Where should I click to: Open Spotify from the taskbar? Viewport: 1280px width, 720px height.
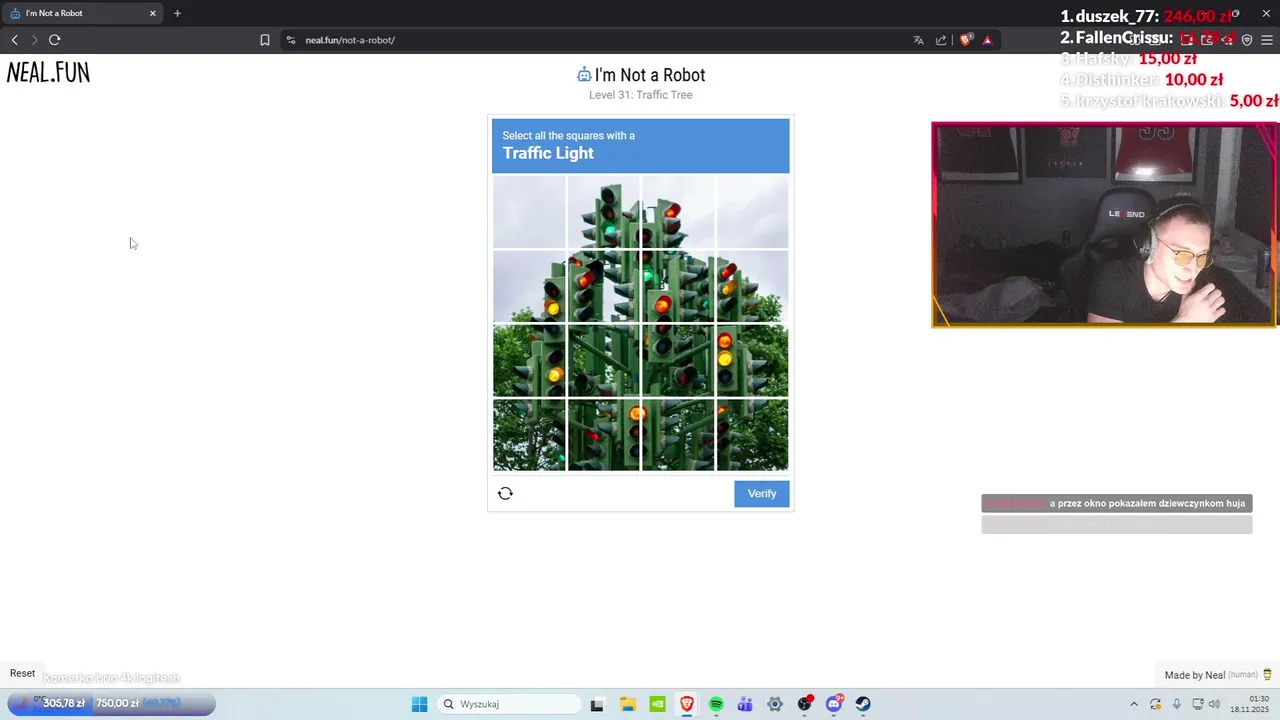(x=716, y=704)
